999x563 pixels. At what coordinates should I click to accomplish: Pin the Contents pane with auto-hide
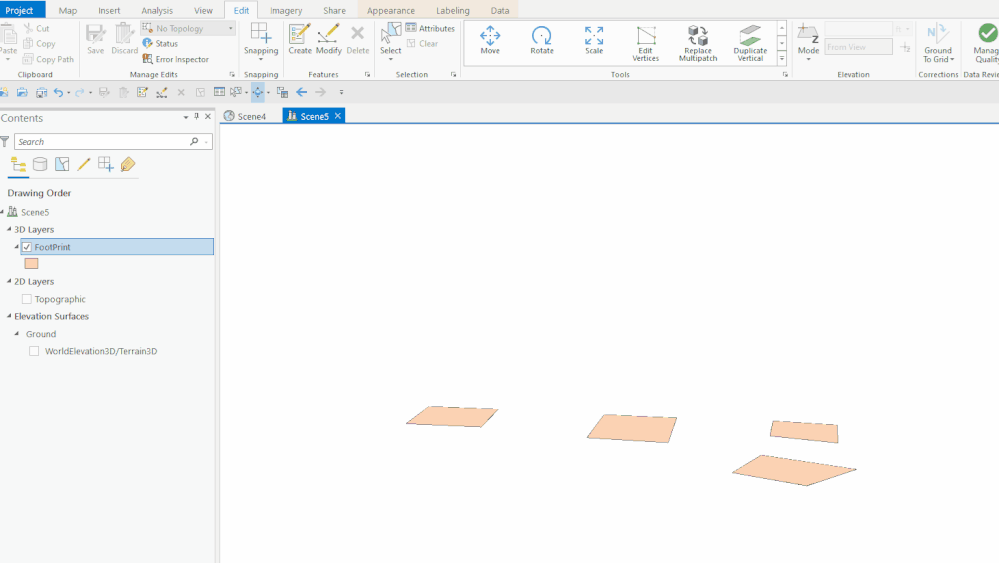click(196, 117)
